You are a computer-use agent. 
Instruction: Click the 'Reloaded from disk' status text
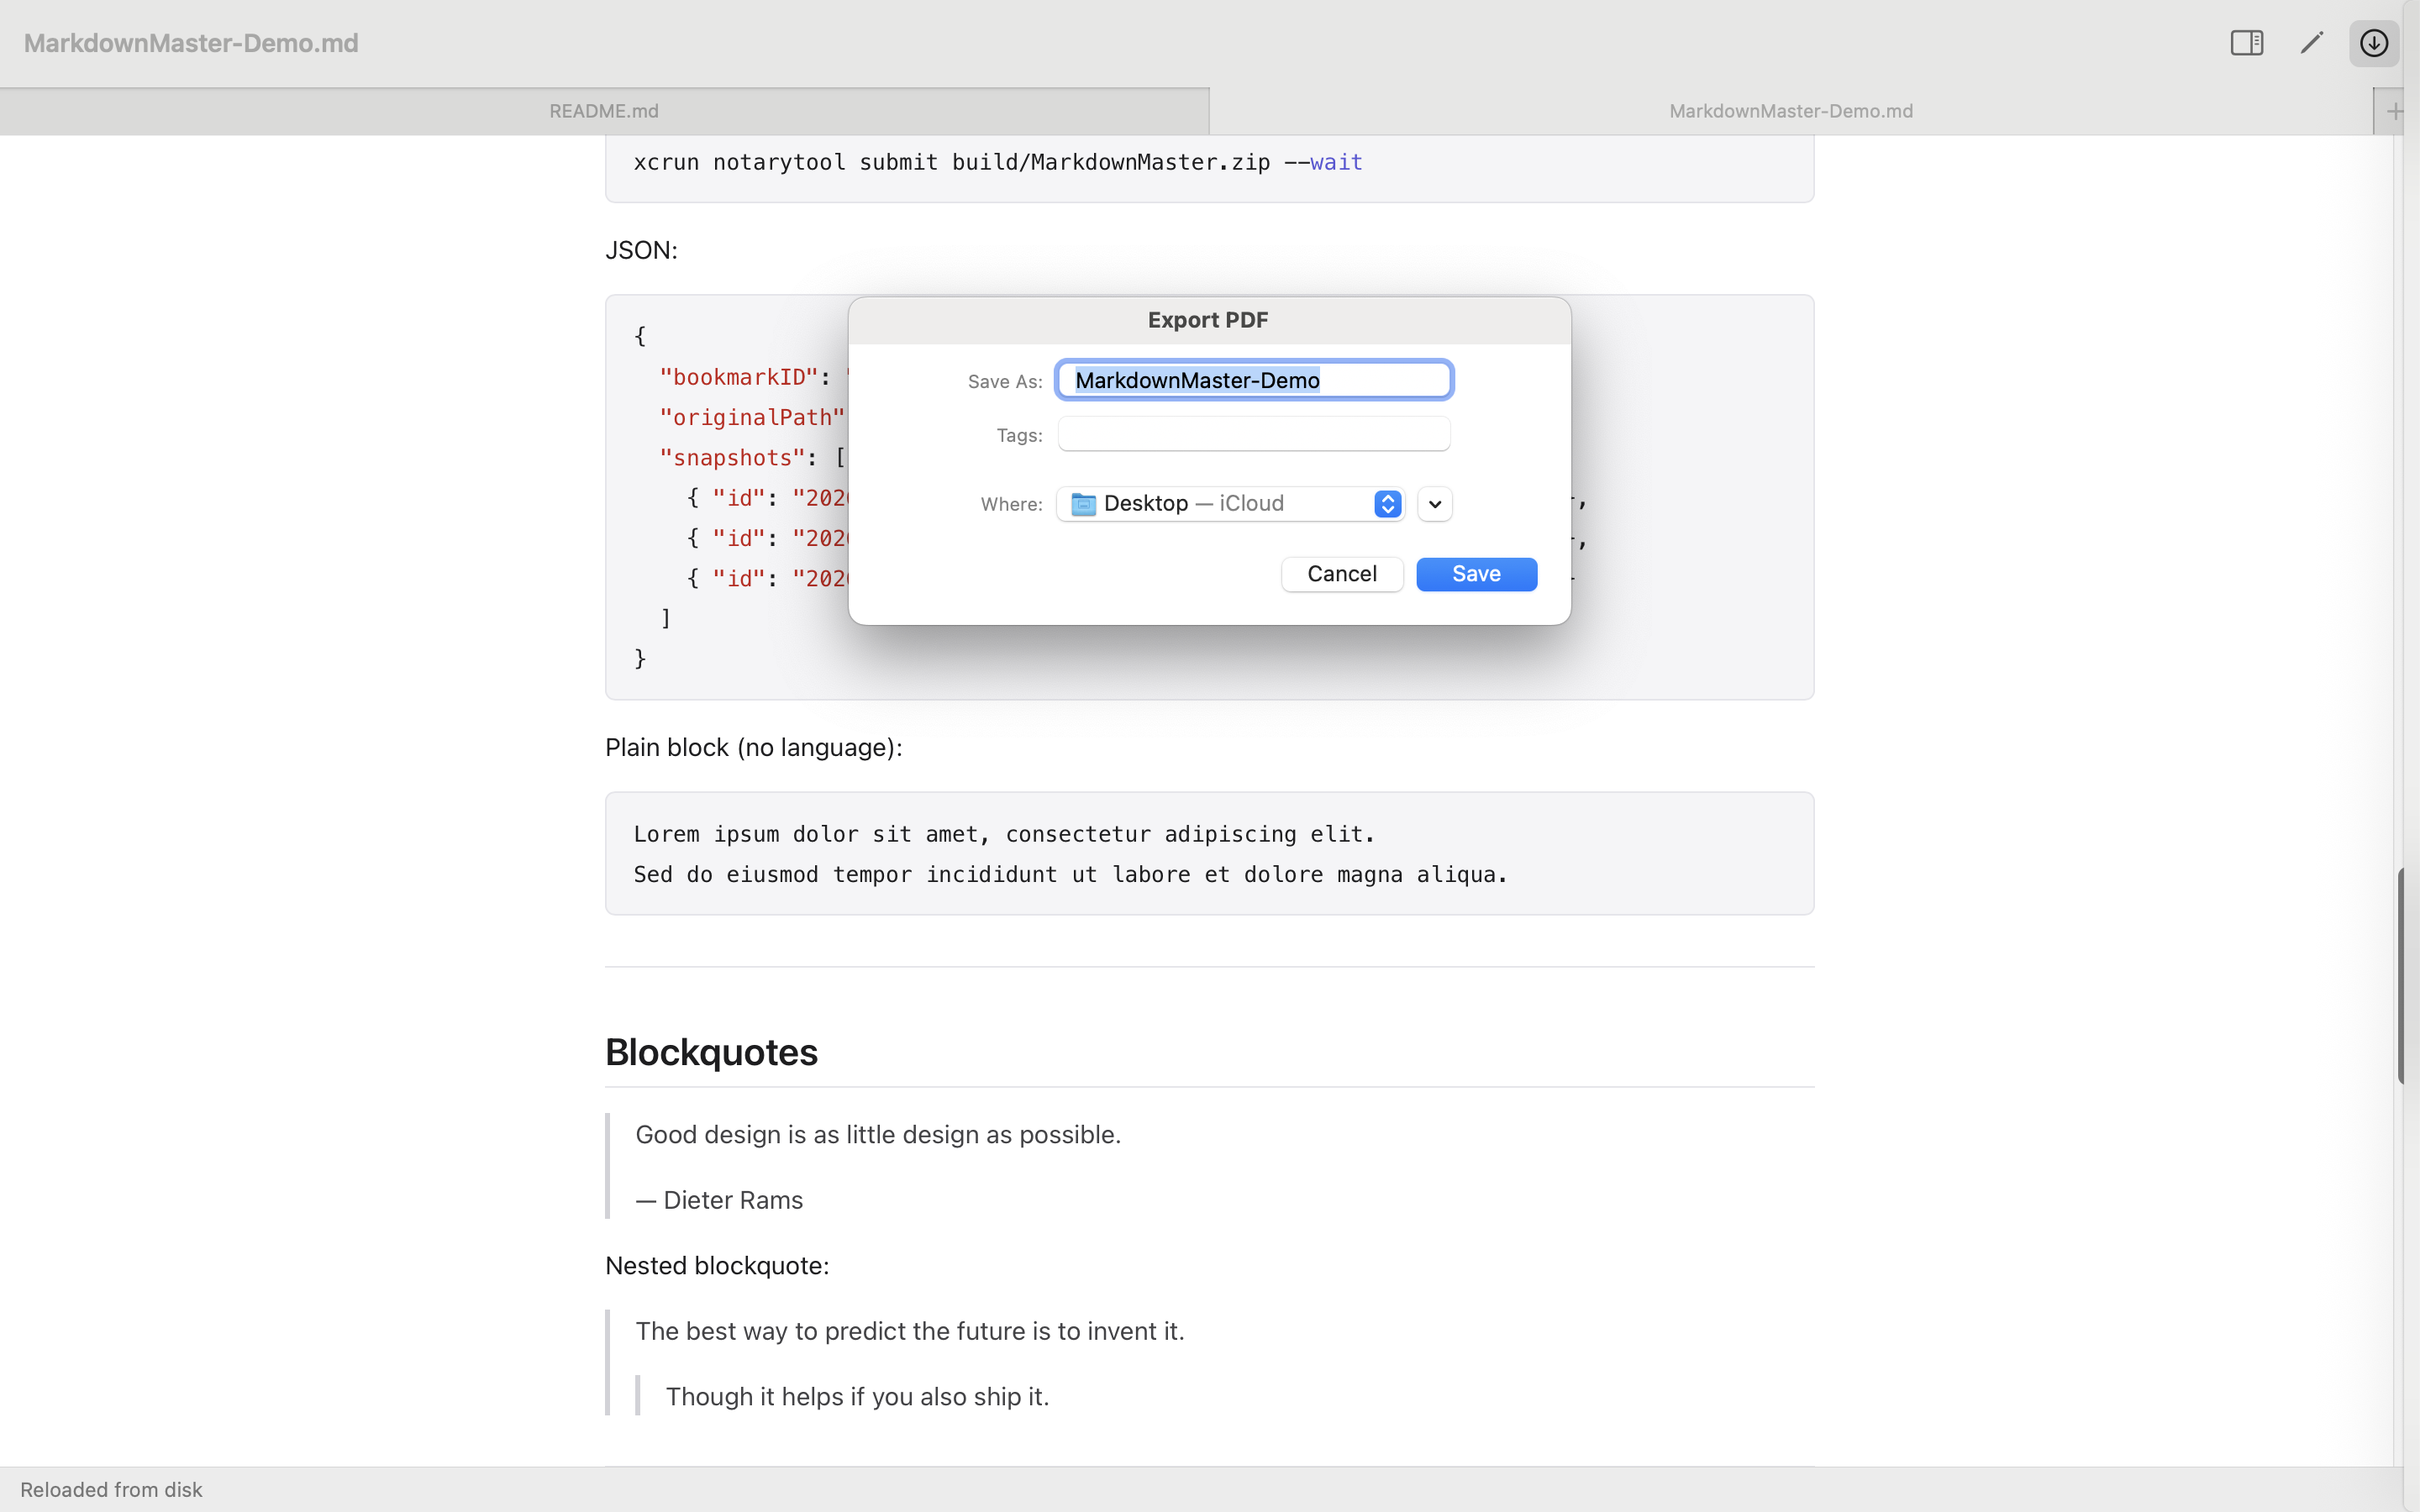point(111,1490)
